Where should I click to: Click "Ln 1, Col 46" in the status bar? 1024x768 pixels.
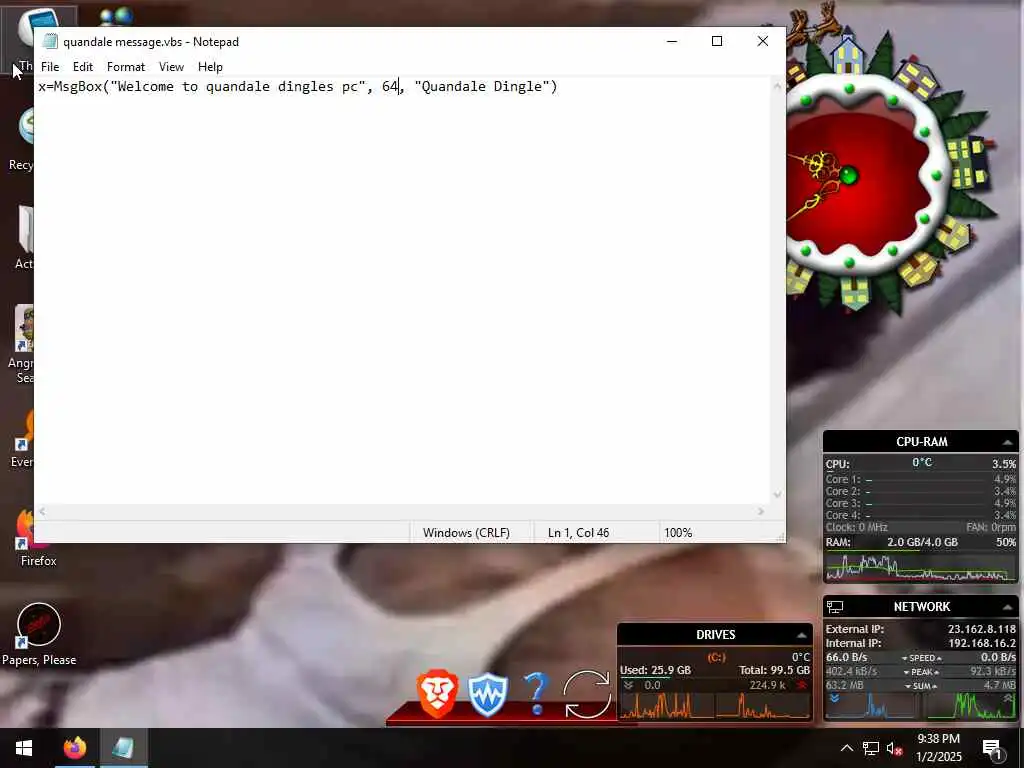click(x=579, y=532)
